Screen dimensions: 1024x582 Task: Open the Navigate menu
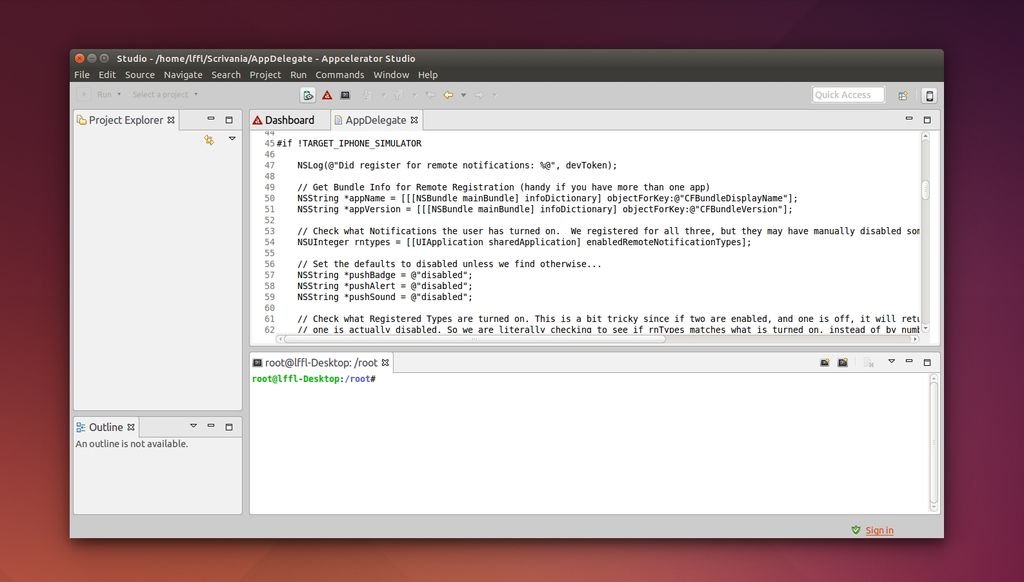point(183,75)
